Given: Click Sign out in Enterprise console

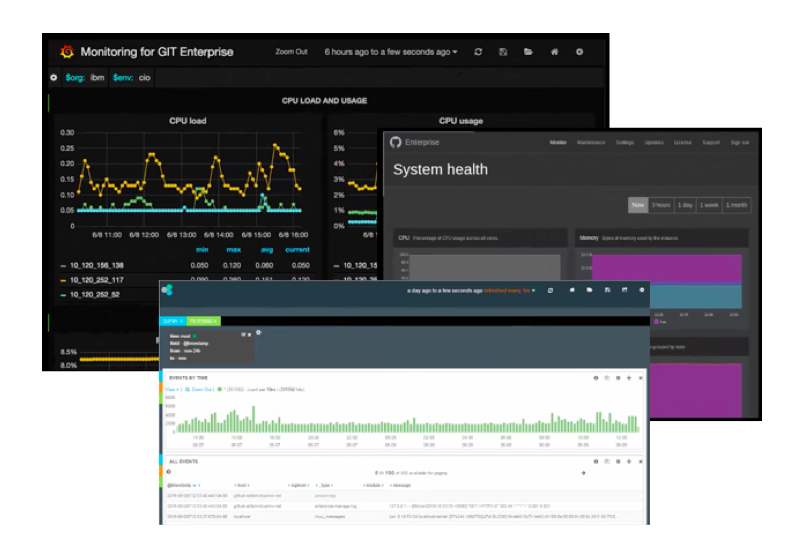Looking at the screenshot, I should click(x=740, y=143).
